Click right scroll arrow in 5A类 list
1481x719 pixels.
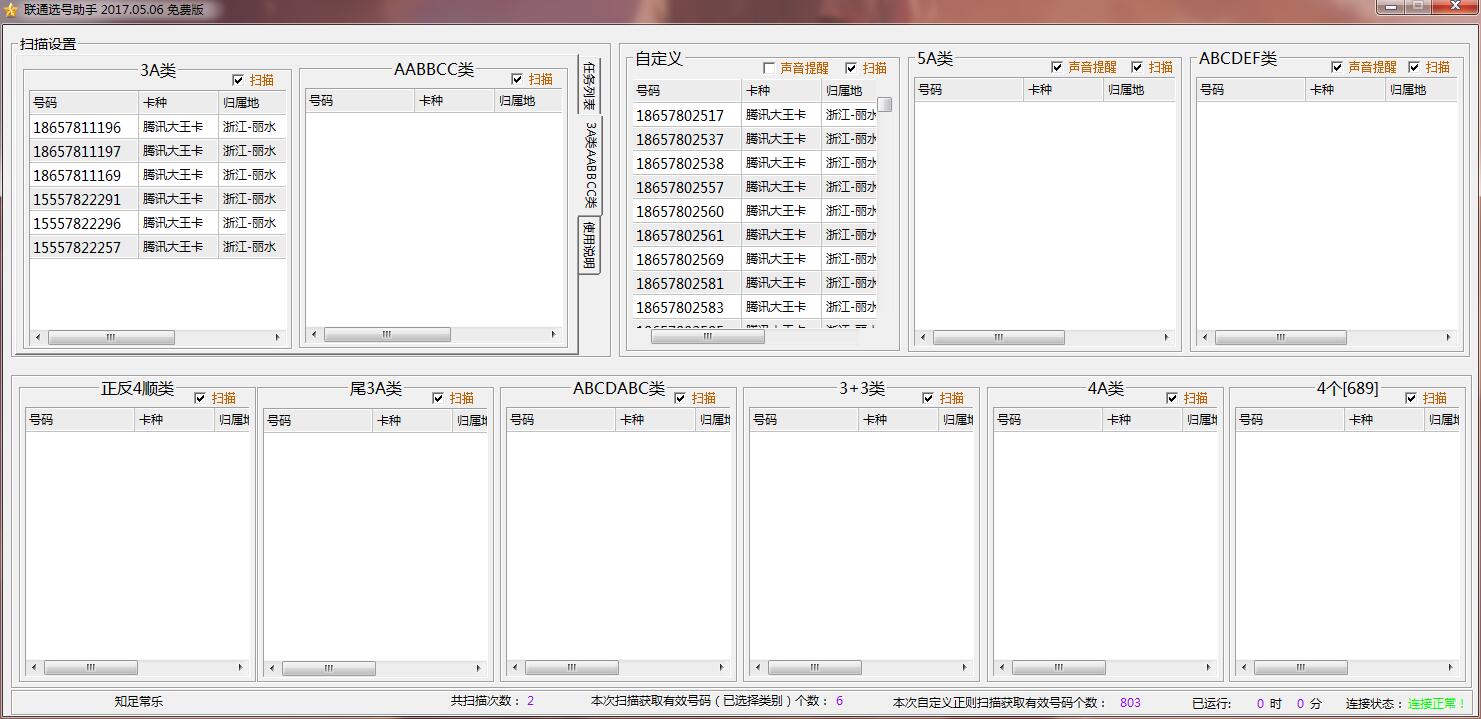coord(1166,338)
